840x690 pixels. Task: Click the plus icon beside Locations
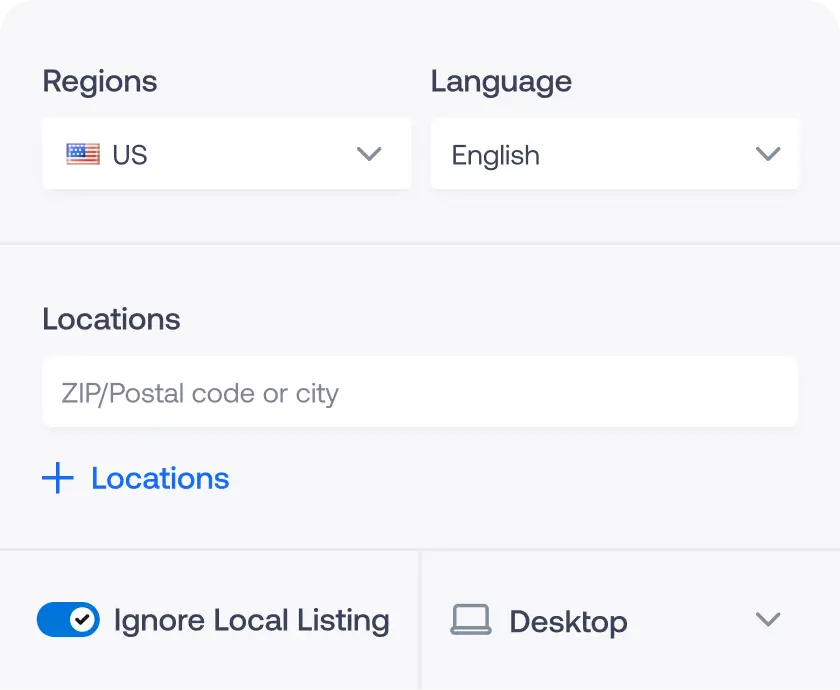[x=58, y=478]
